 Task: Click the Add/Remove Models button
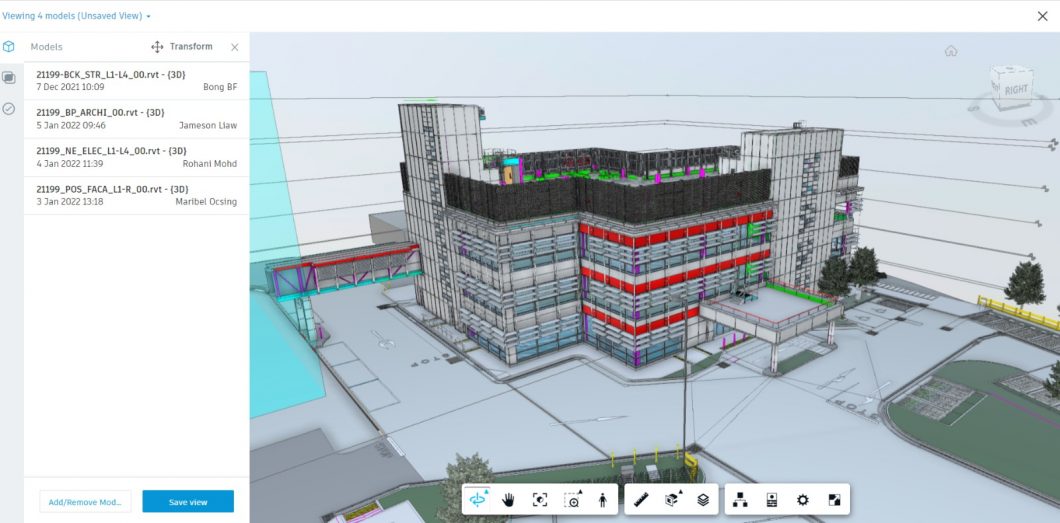(x=85, y=501)
